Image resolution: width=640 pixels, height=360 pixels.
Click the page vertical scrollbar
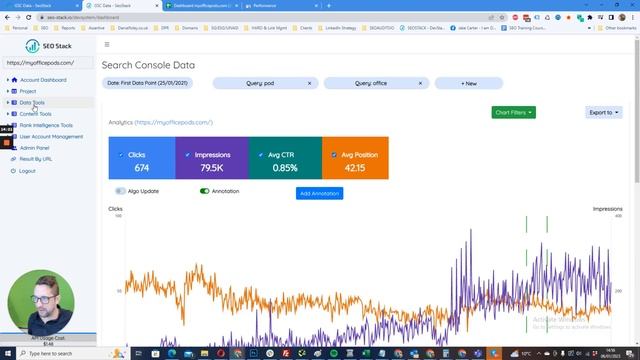637,110
